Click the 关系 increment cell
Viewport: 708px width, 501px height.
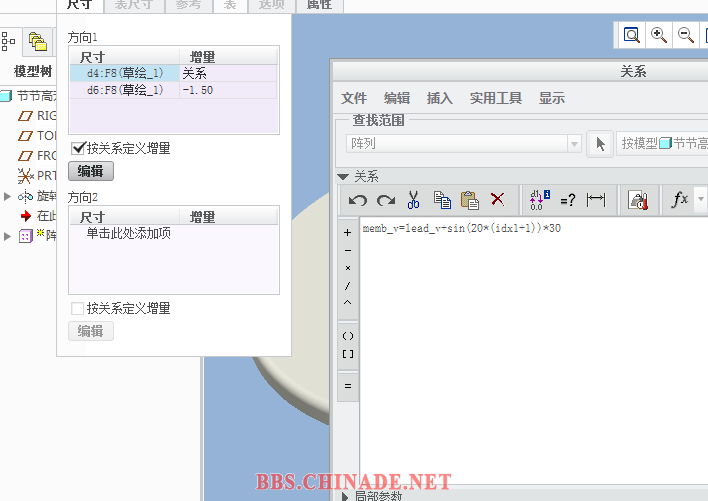pos(228,73)
